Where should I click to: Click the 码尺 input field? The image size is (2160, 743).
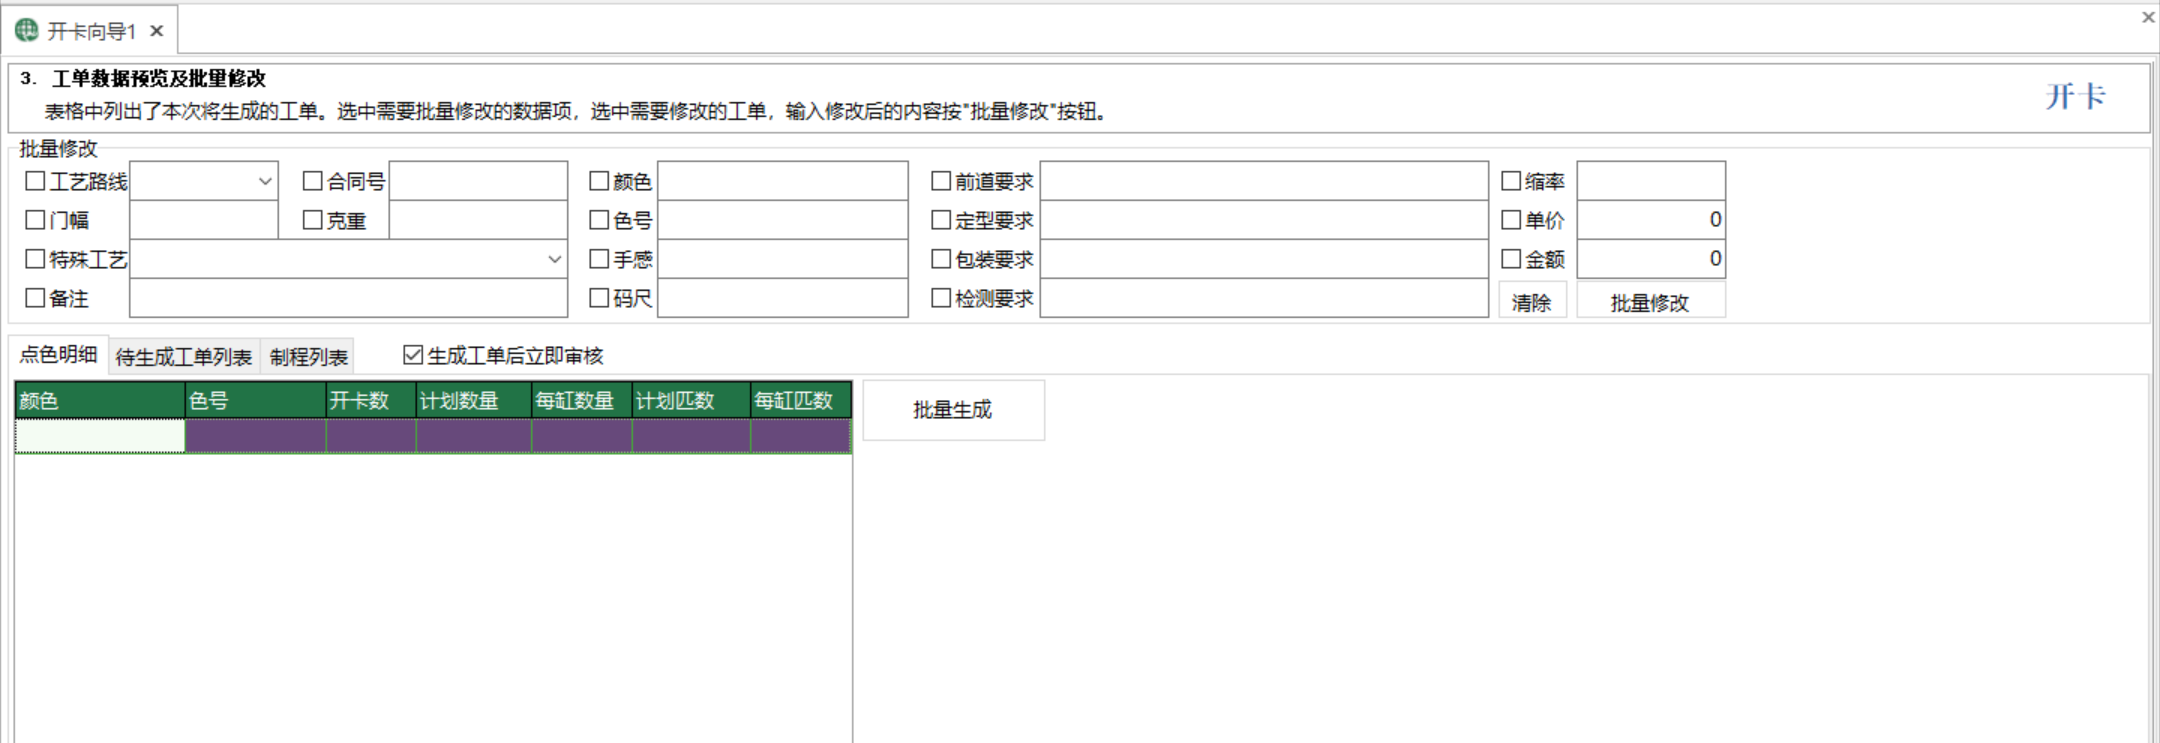783,298
